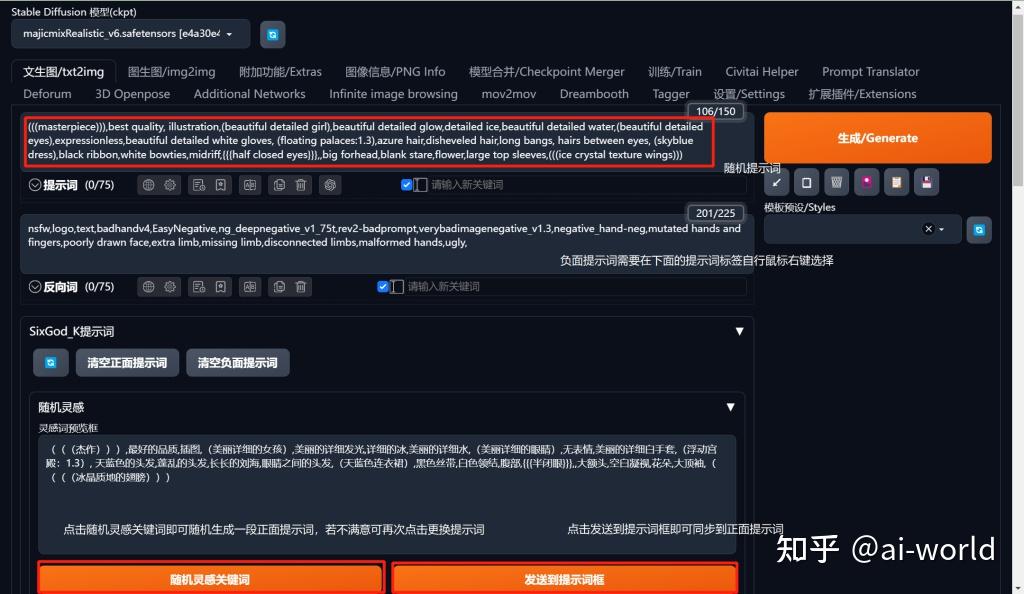Image resolution: width=1024 pixels, height=594 pixels.
Task: Apply selected styles using the clipboard icon
Action: pyautogui.click(x=897, y=182)
